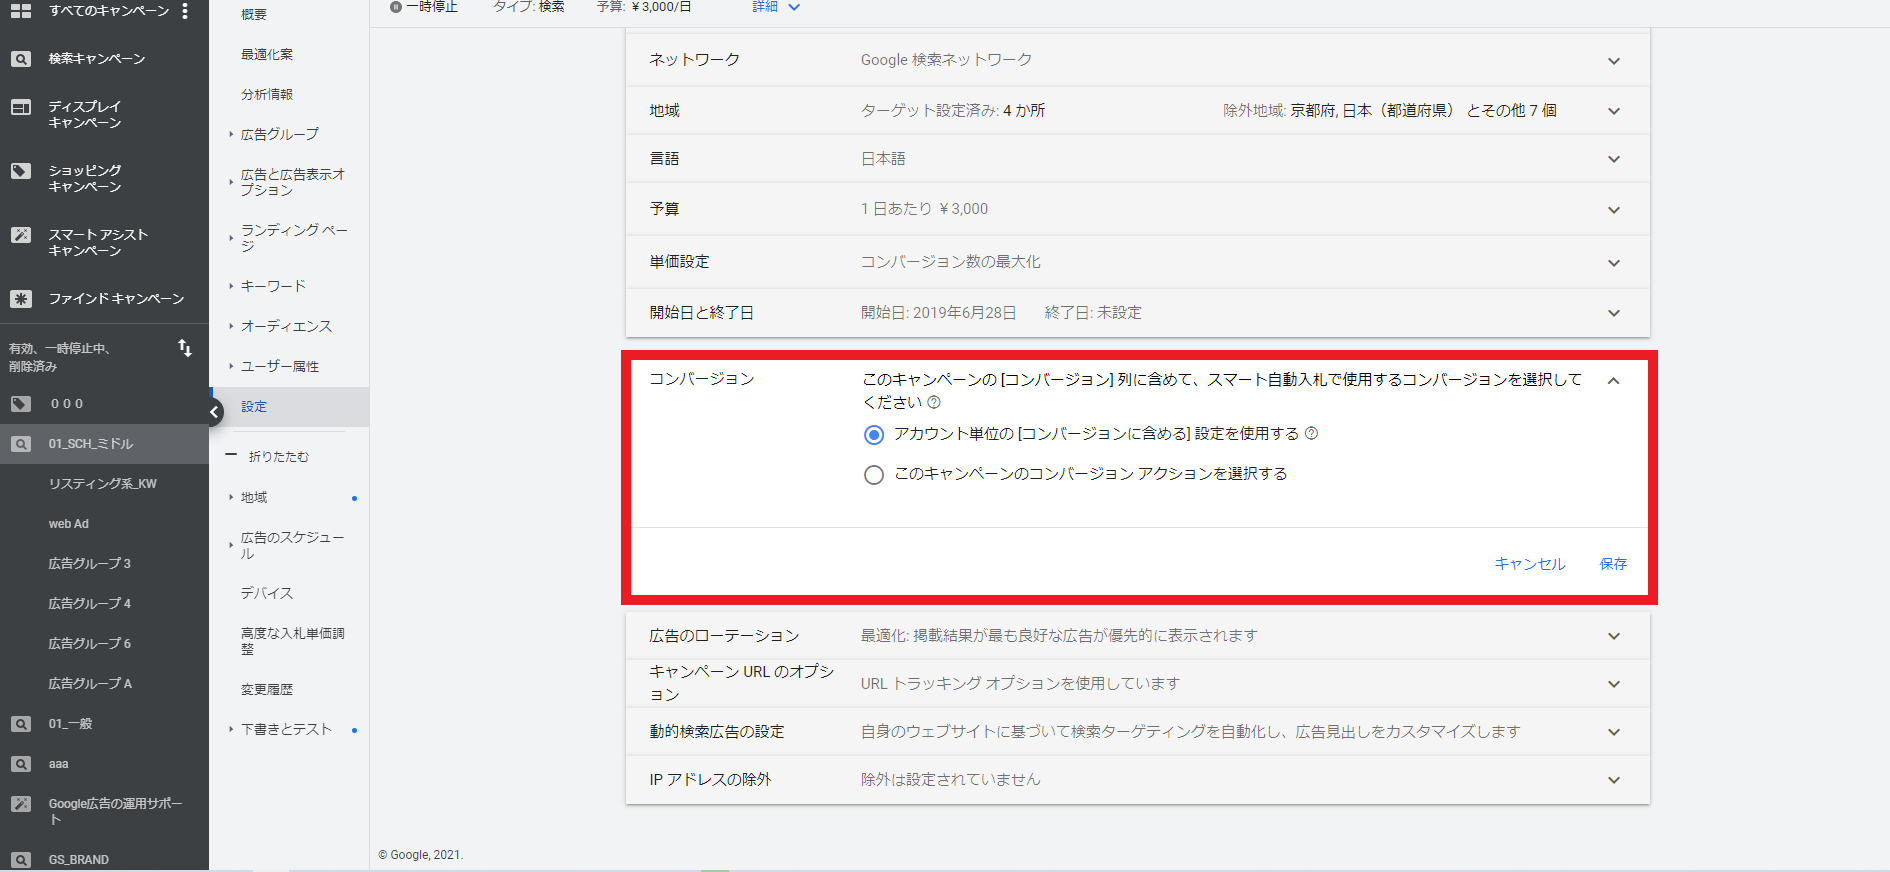
Task: Open the 変更履歴 menu item
Action: click(x=267, y=689)
